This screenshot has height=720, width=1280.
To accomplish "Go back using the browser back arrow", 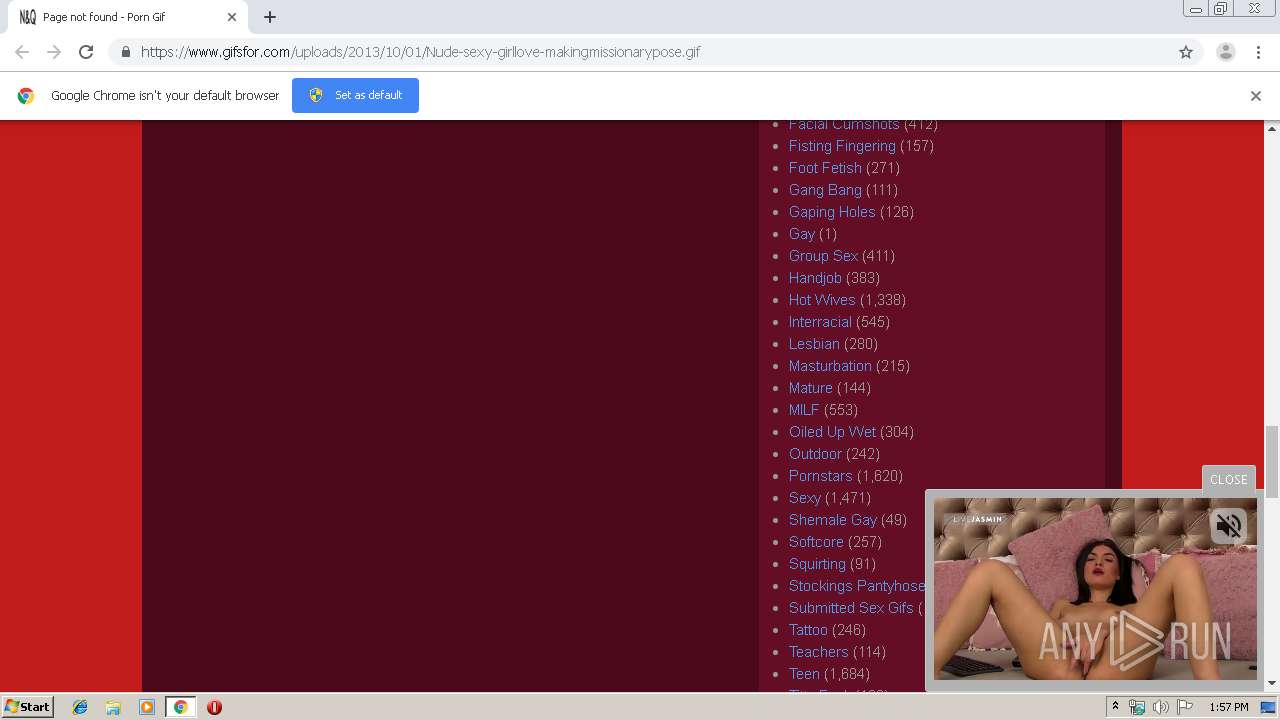I will point(22,52).
